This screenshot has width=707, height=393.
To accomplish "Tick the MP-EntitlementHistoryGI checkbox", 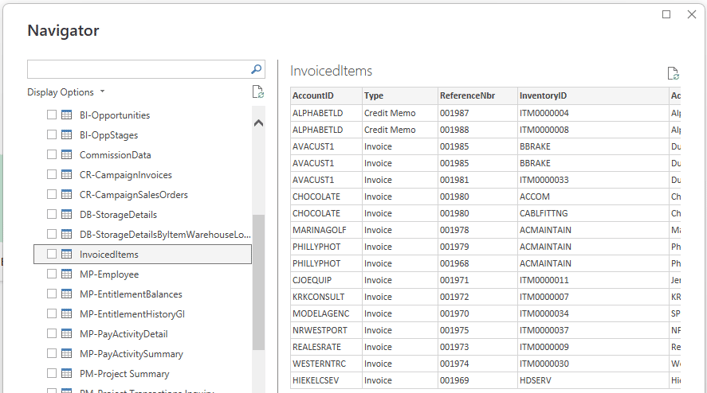I will (x=52, y=314).
